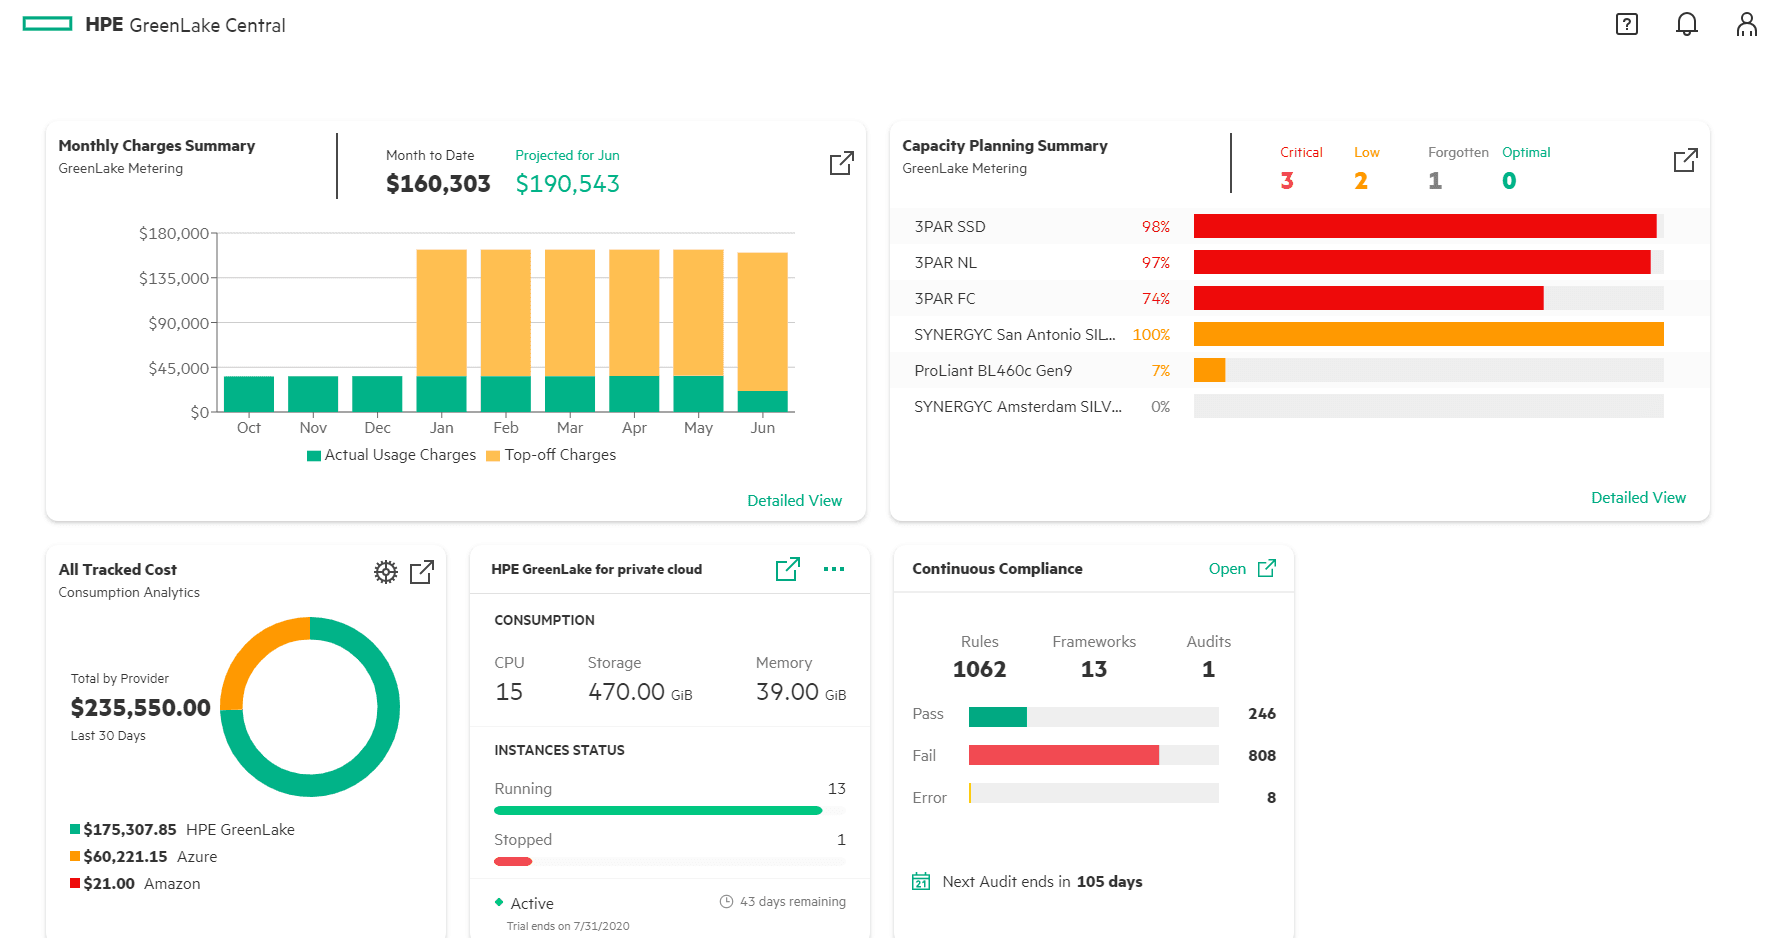Click Trial ends on 7/31/2020 text
This screenshot has width=1770, height=938.
tap(568, 926)
